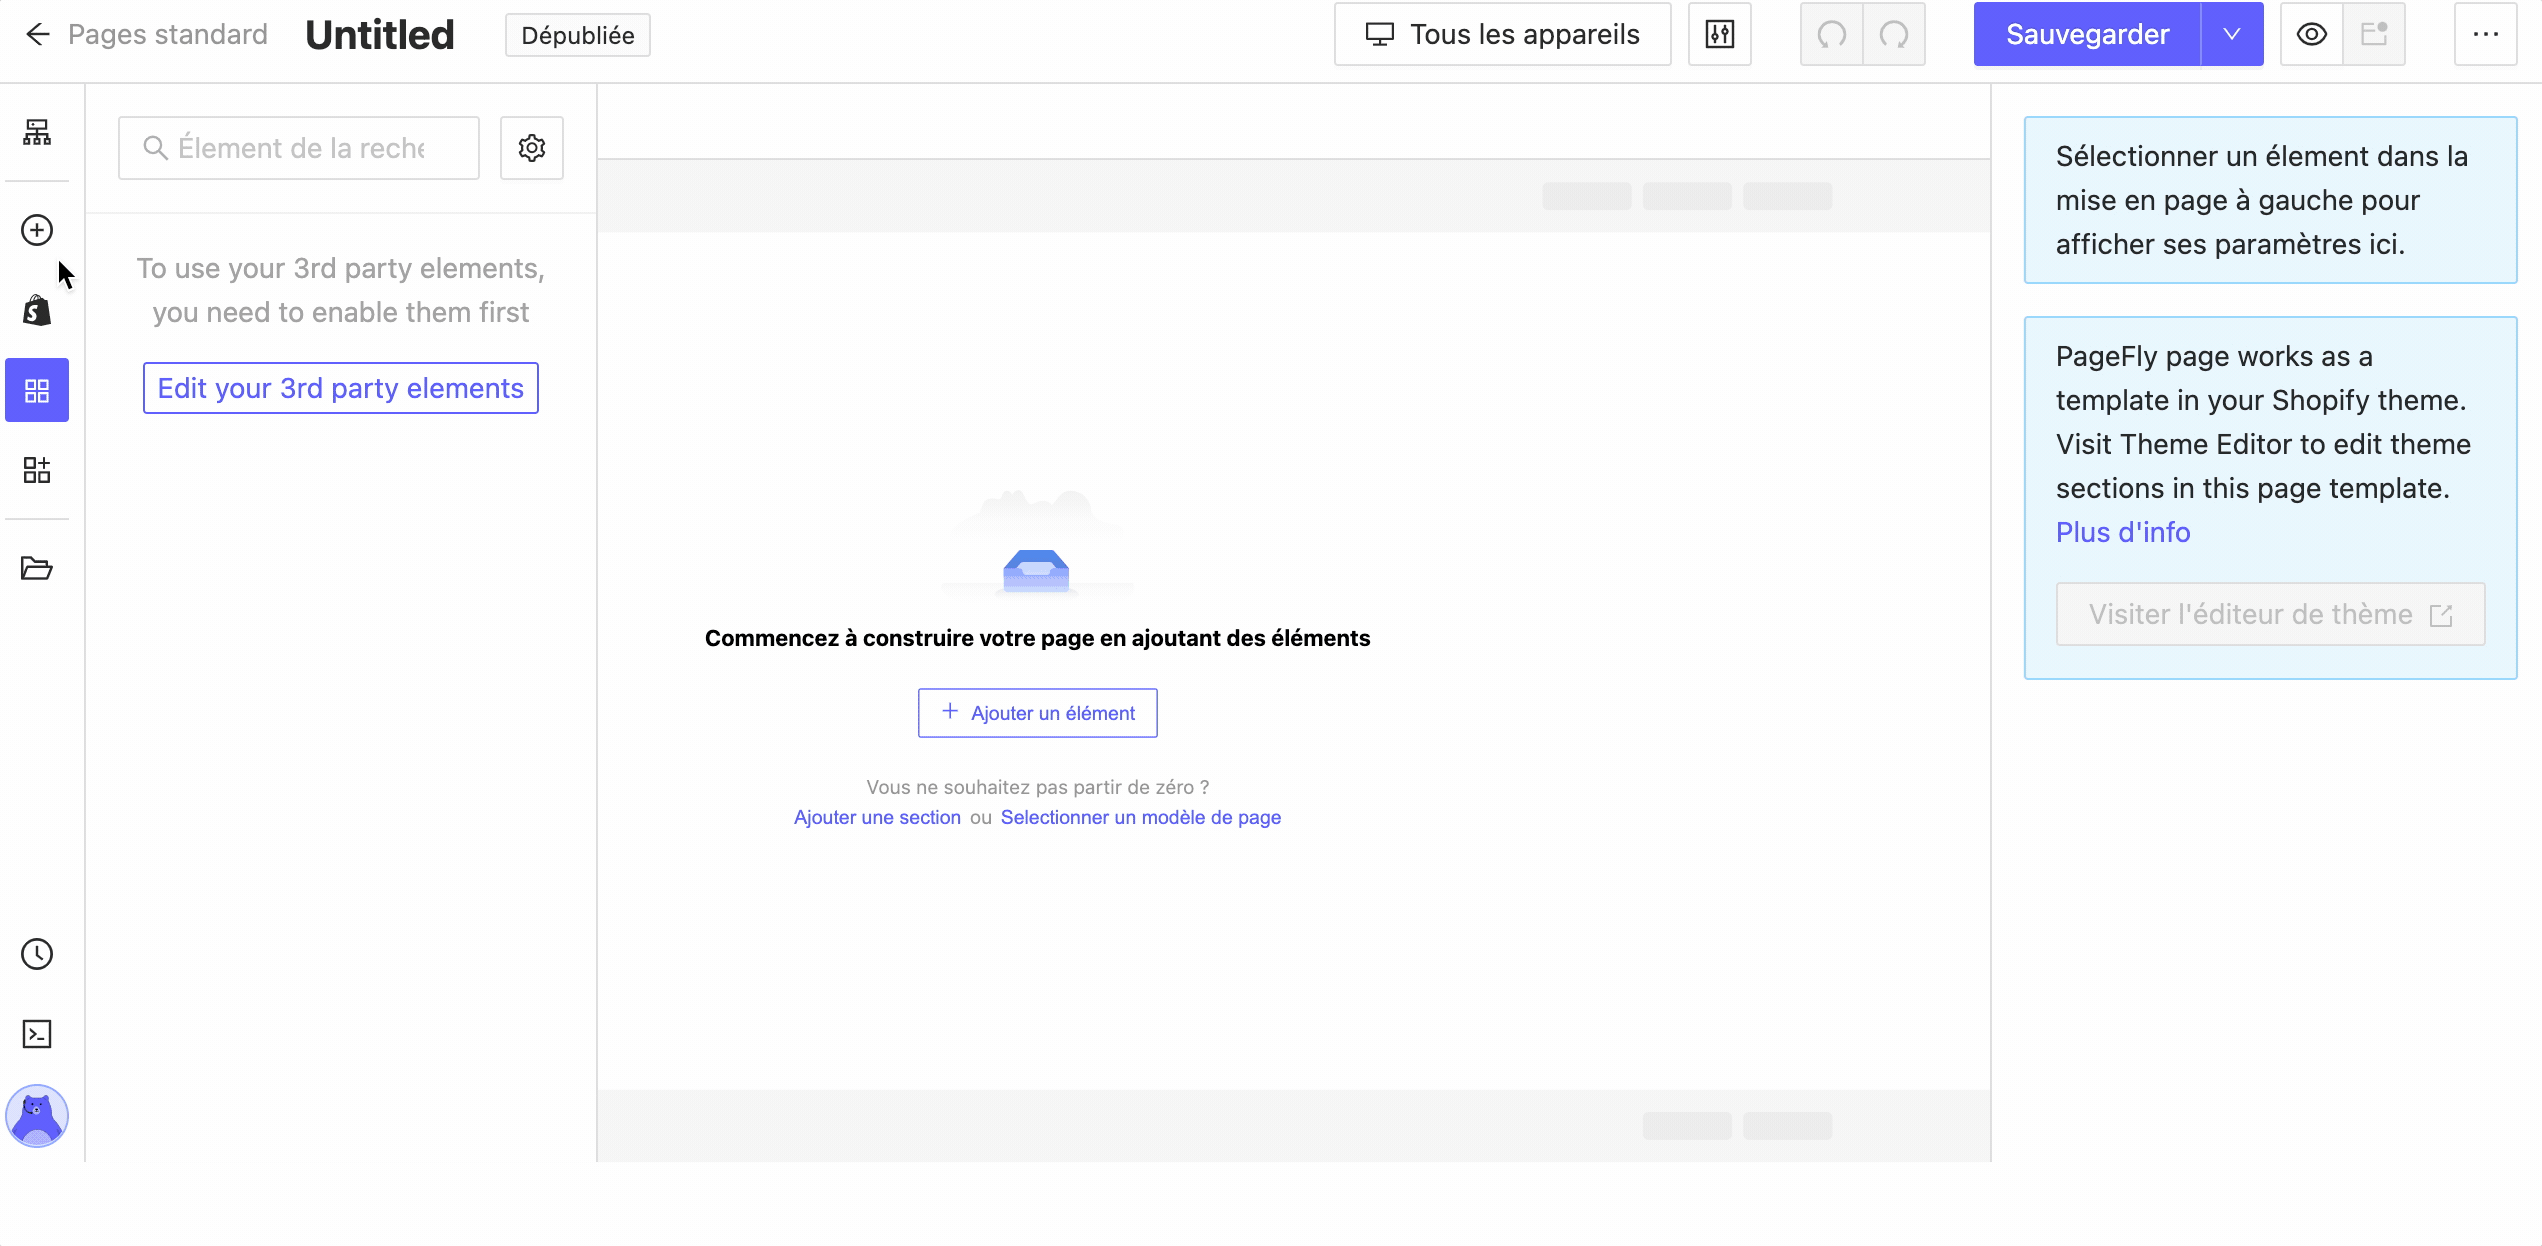Open the add sections grid-plus icon

pos(37,470)
